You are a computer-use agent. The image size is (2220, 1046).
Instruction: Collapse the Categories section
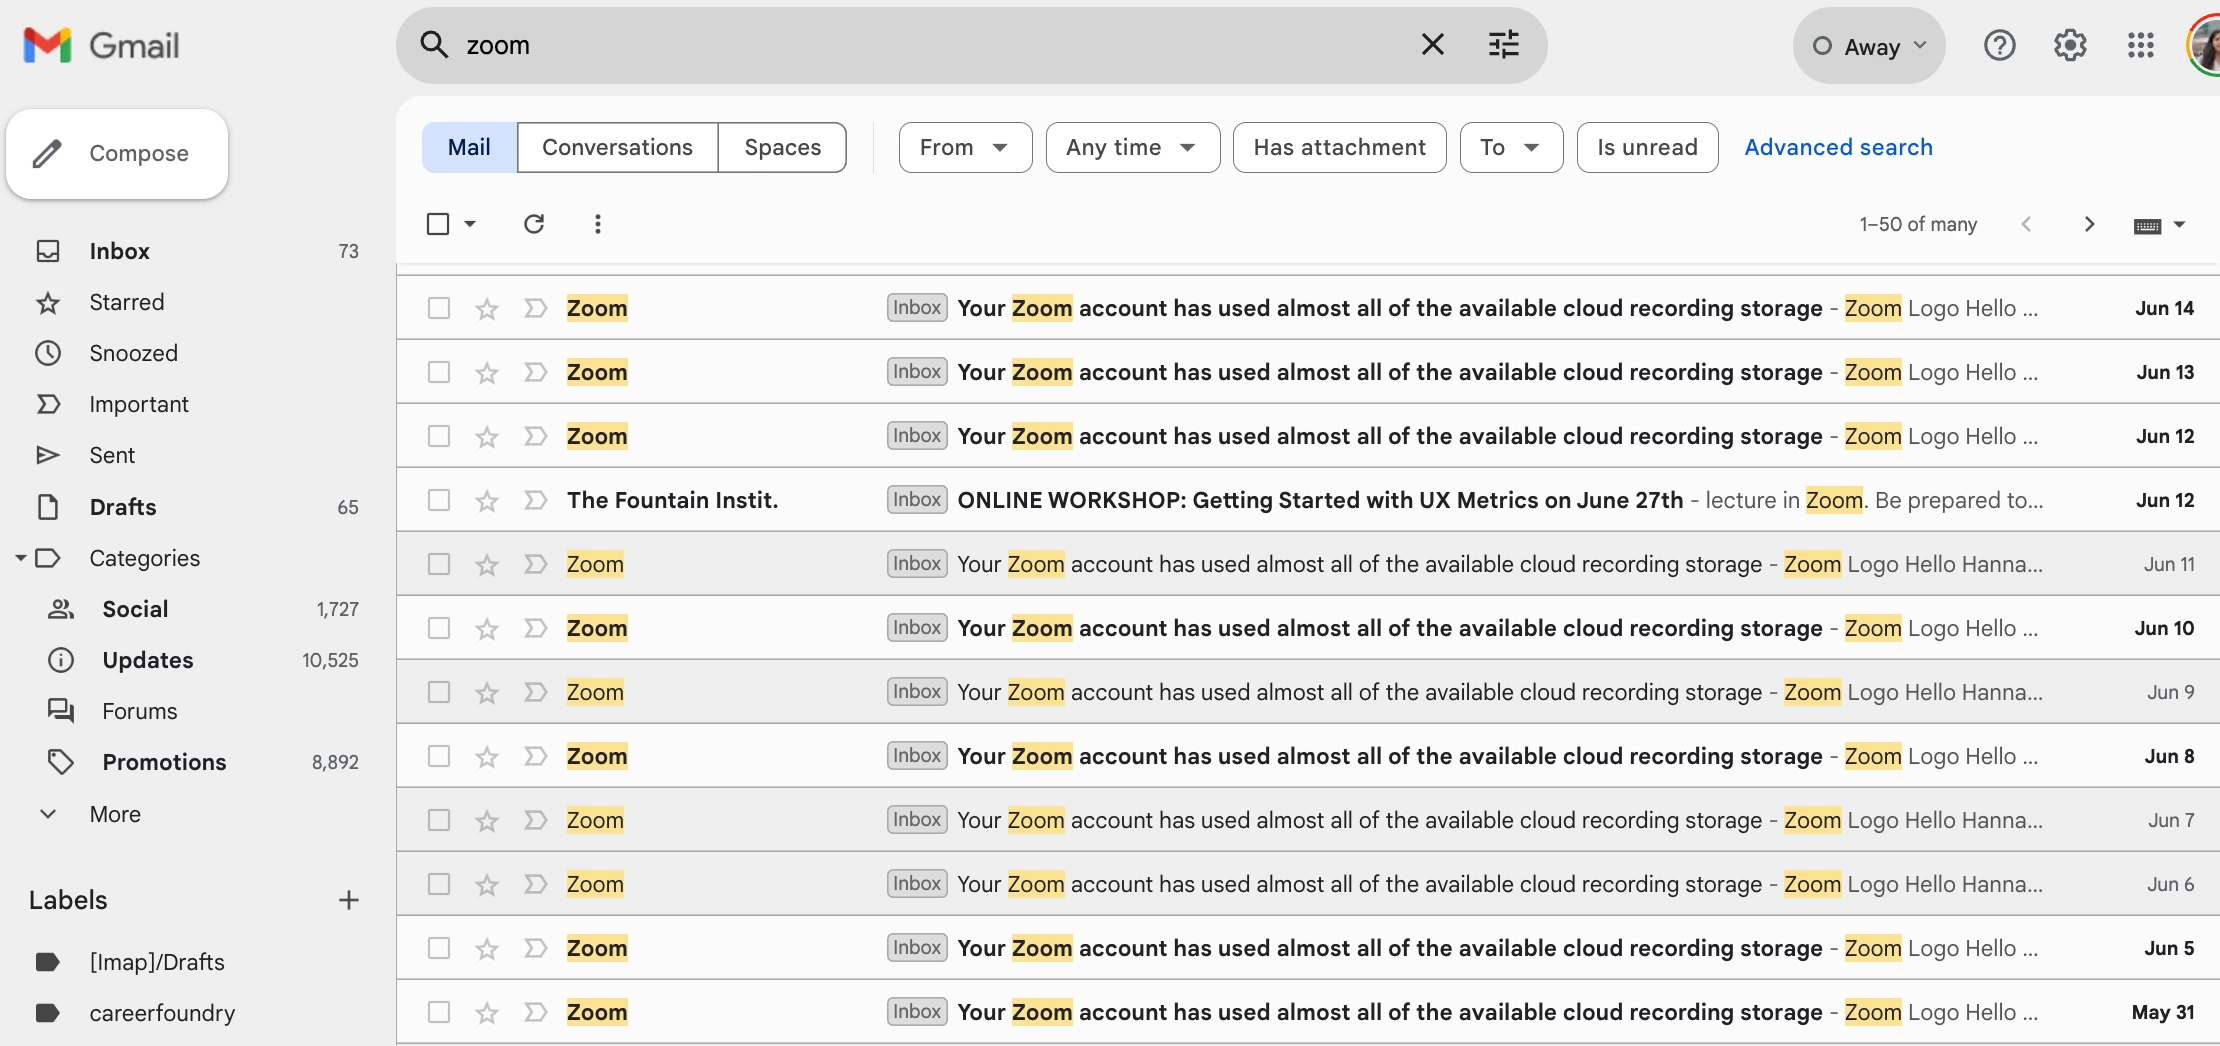click(x=20, y=558)
